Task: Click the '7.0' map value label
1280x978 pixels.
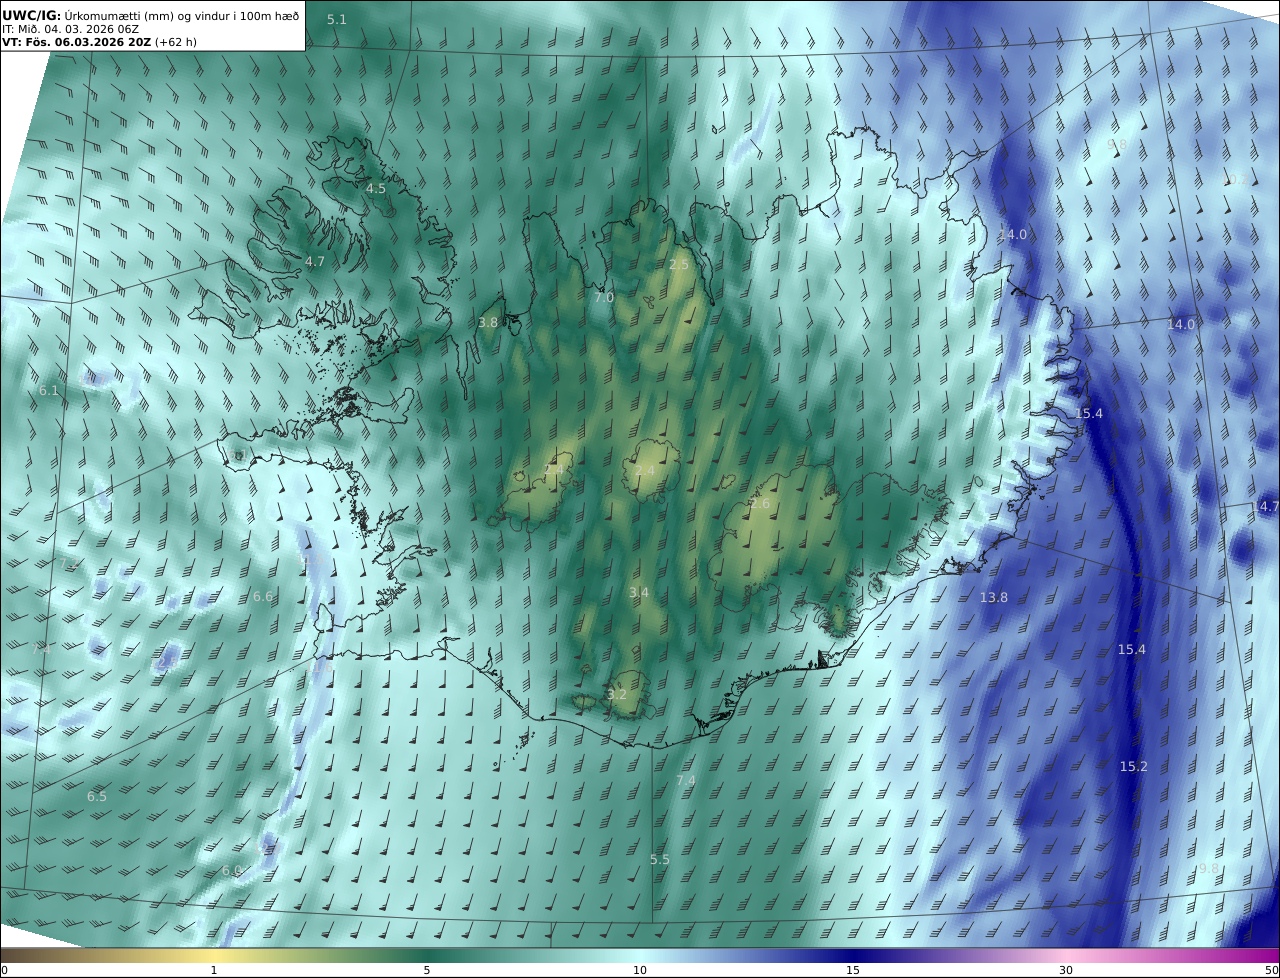Action: click(604, 298)
